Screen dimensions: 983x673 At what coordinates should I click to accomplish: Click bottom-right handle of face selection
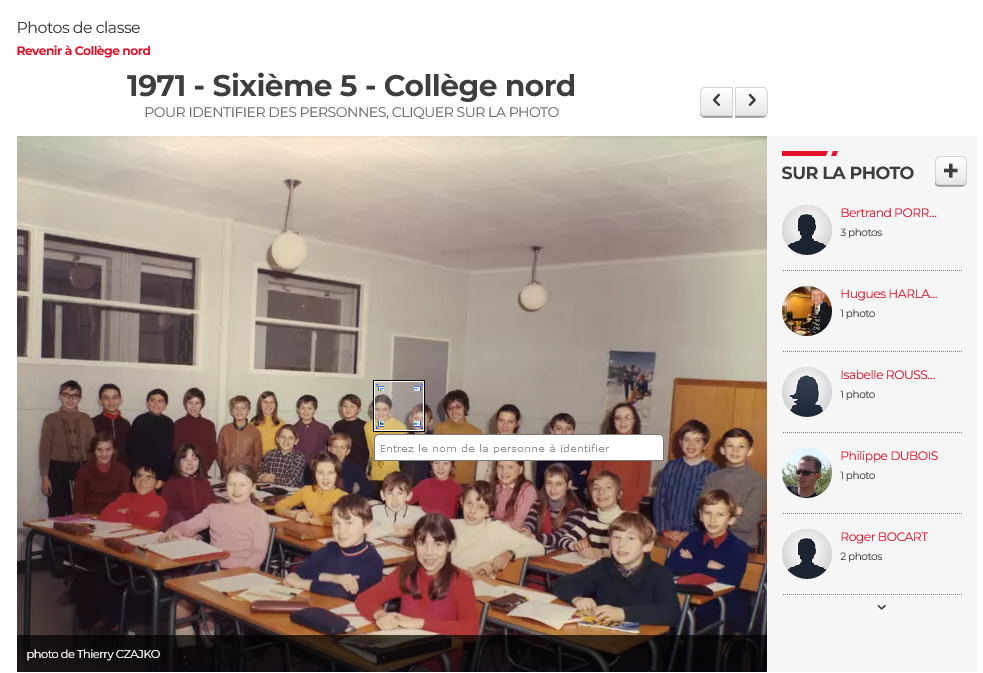point(418,425)
